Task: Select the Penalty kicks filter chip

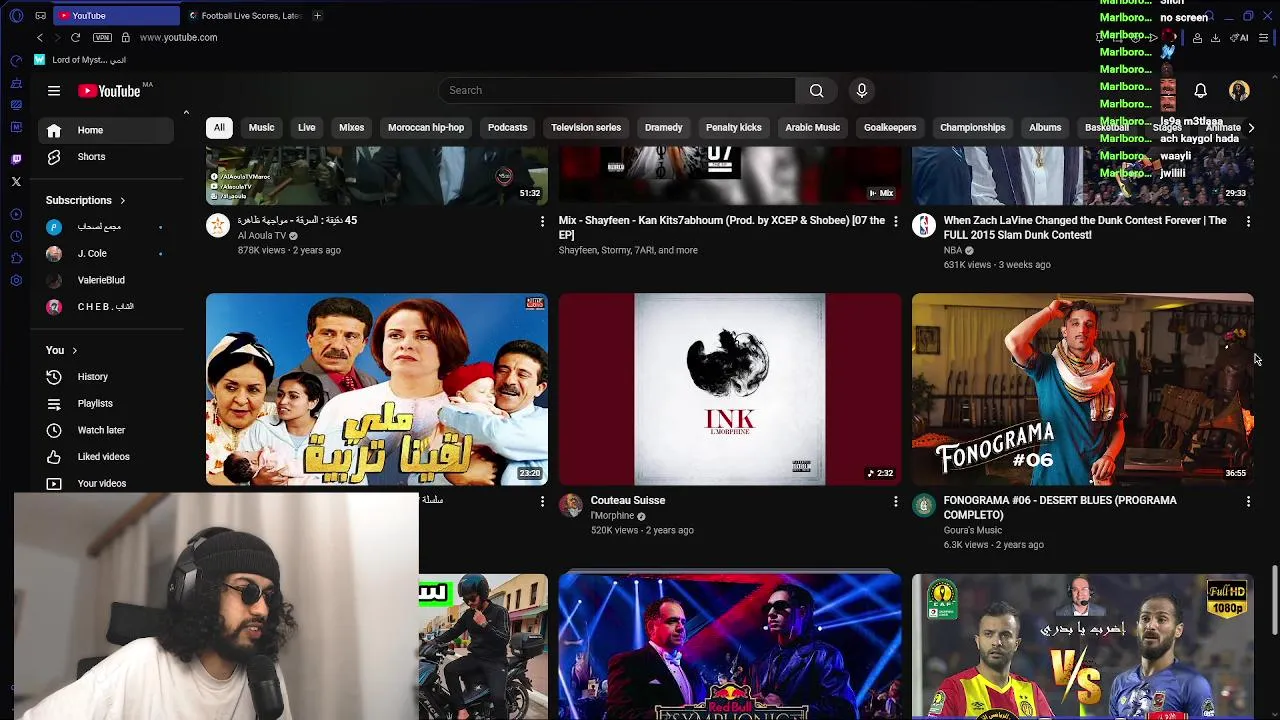Action: click(733, 128)
